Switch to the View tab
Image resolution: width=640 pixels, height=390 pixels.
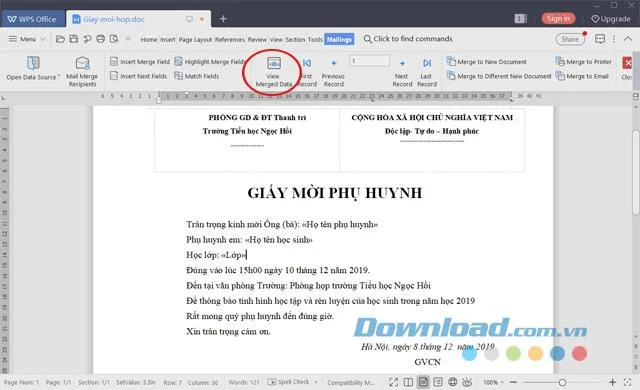point(276,40)
